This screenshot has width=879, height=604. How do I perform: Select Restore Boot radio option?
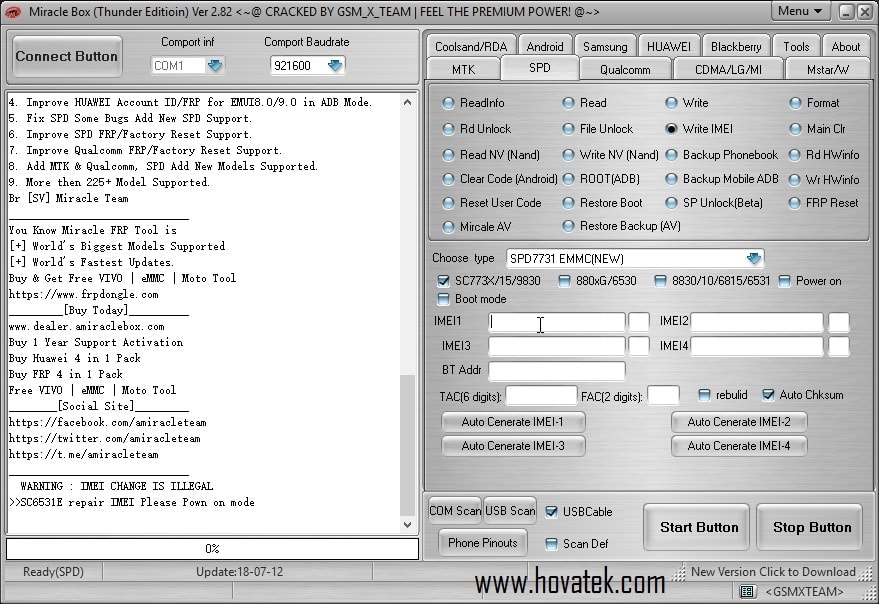coord(603,203)
